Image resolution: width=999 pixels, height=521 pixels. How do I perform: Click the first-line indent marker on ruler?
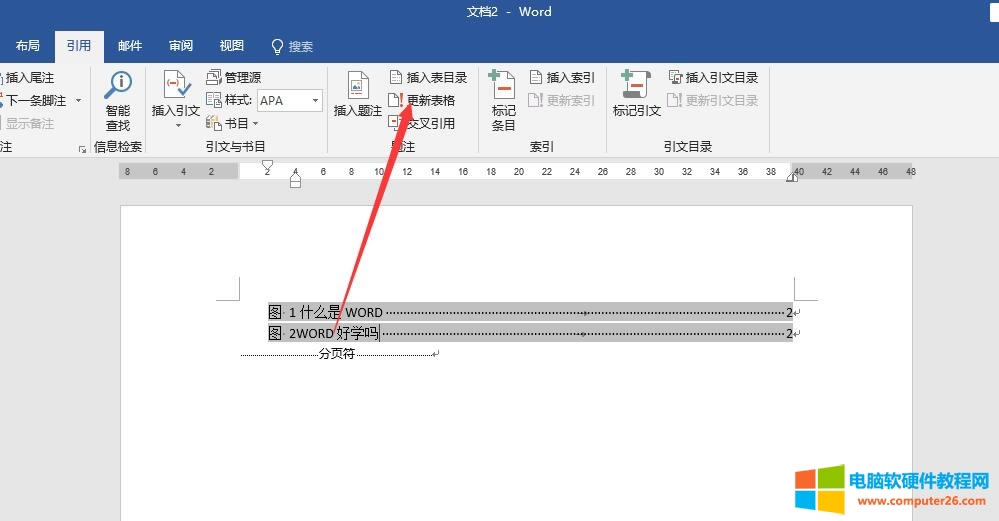pyautogui.click(x=267, y=165)
